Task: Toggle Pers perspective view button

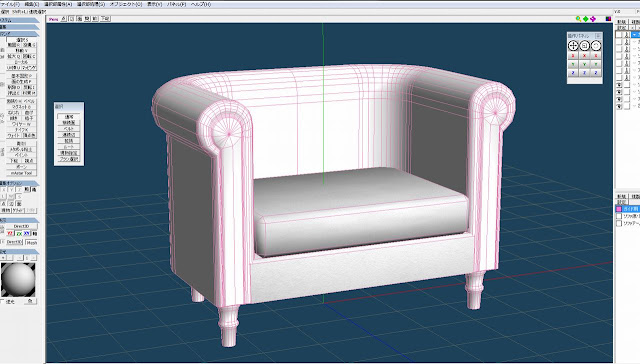Action: [x=53, y=19]
